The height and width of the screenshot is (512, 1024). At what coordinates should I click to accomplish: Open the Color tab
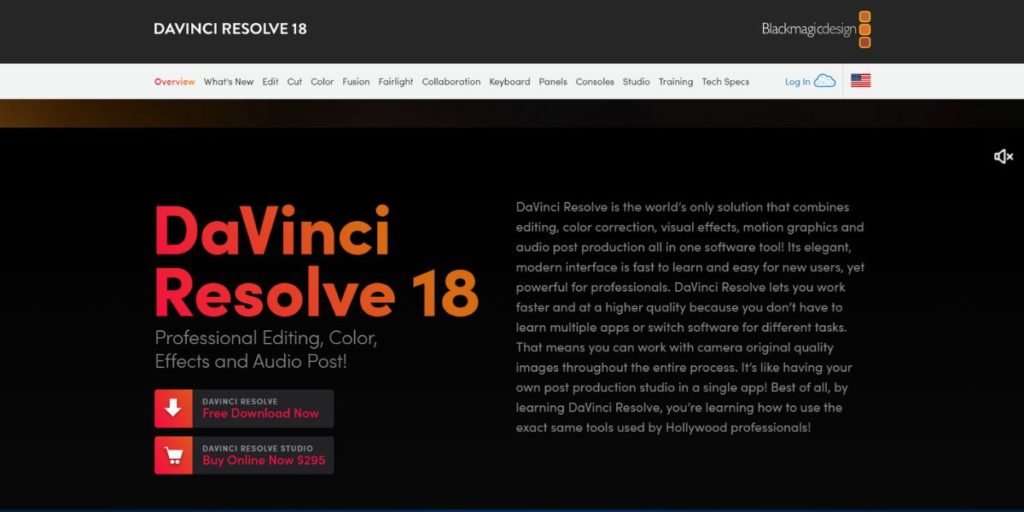point(322,82)
